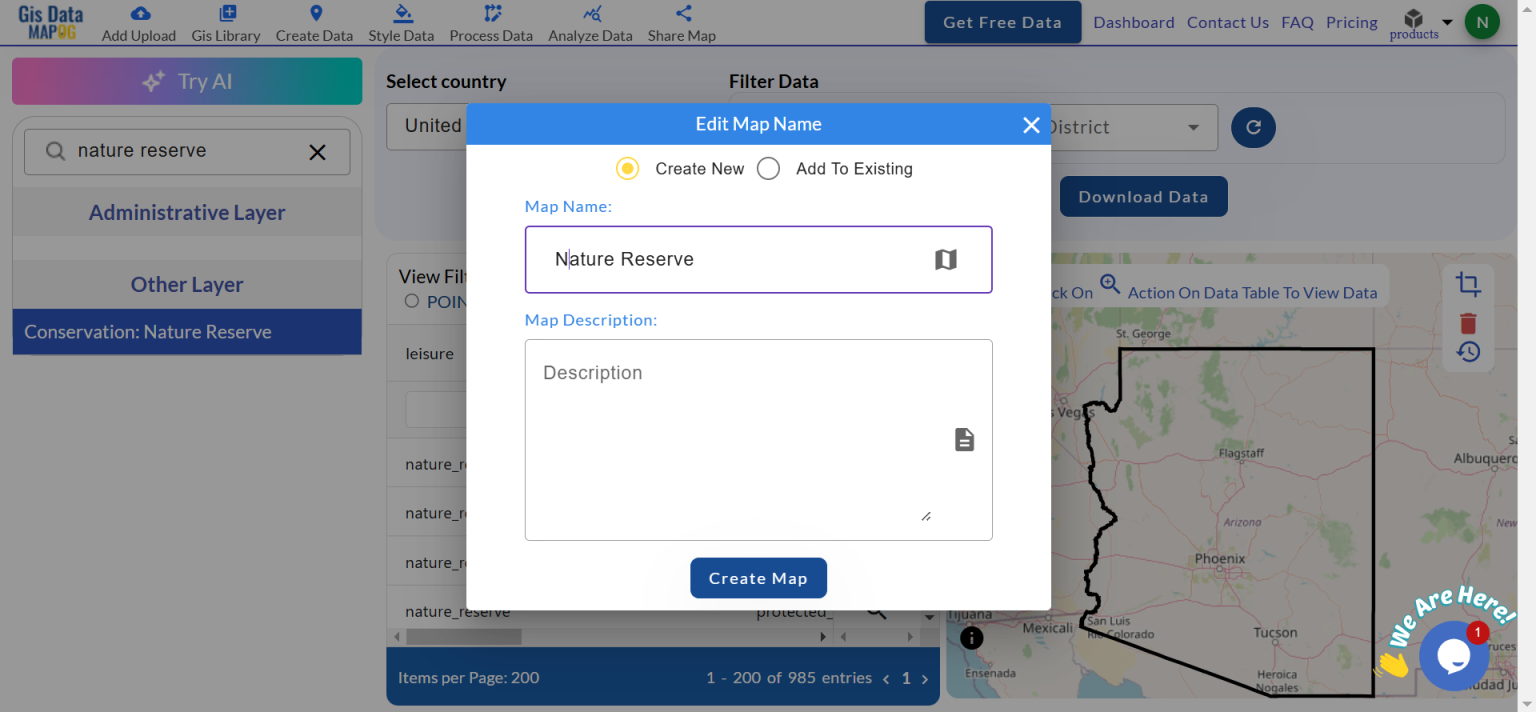The image size is (1536, 712).
Task: Select the Share Map tool
Action: click(x=681, y=22)
